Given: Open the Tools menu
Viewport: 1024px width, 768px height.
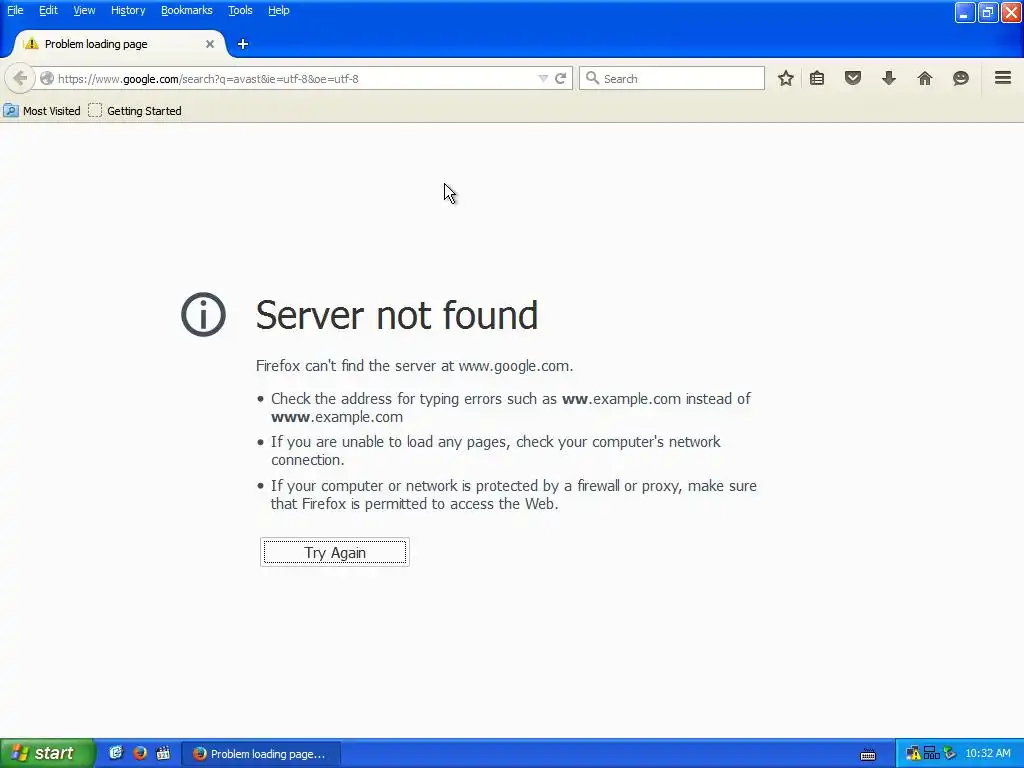Looking at the screenshot, I should pyautogui.click(x=240, y=10).
